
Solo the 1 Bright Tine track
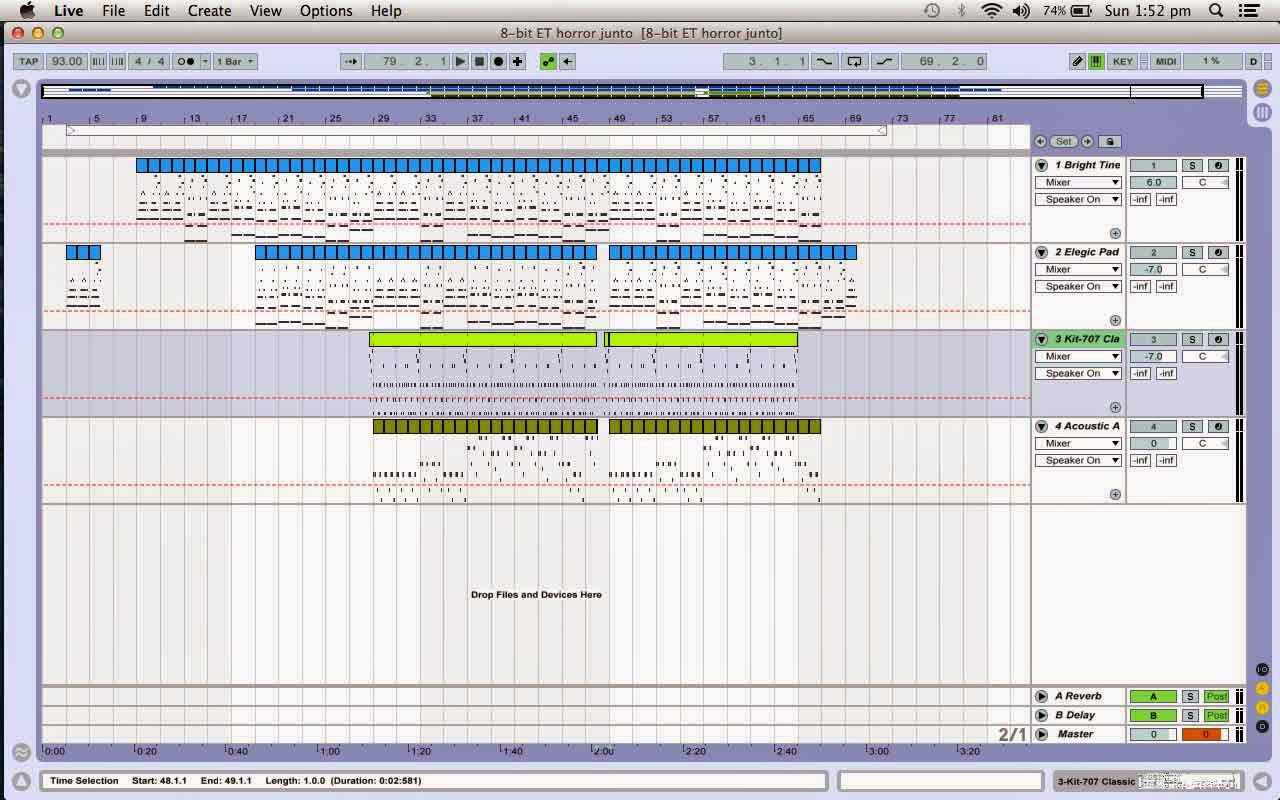coord(1190,165)
